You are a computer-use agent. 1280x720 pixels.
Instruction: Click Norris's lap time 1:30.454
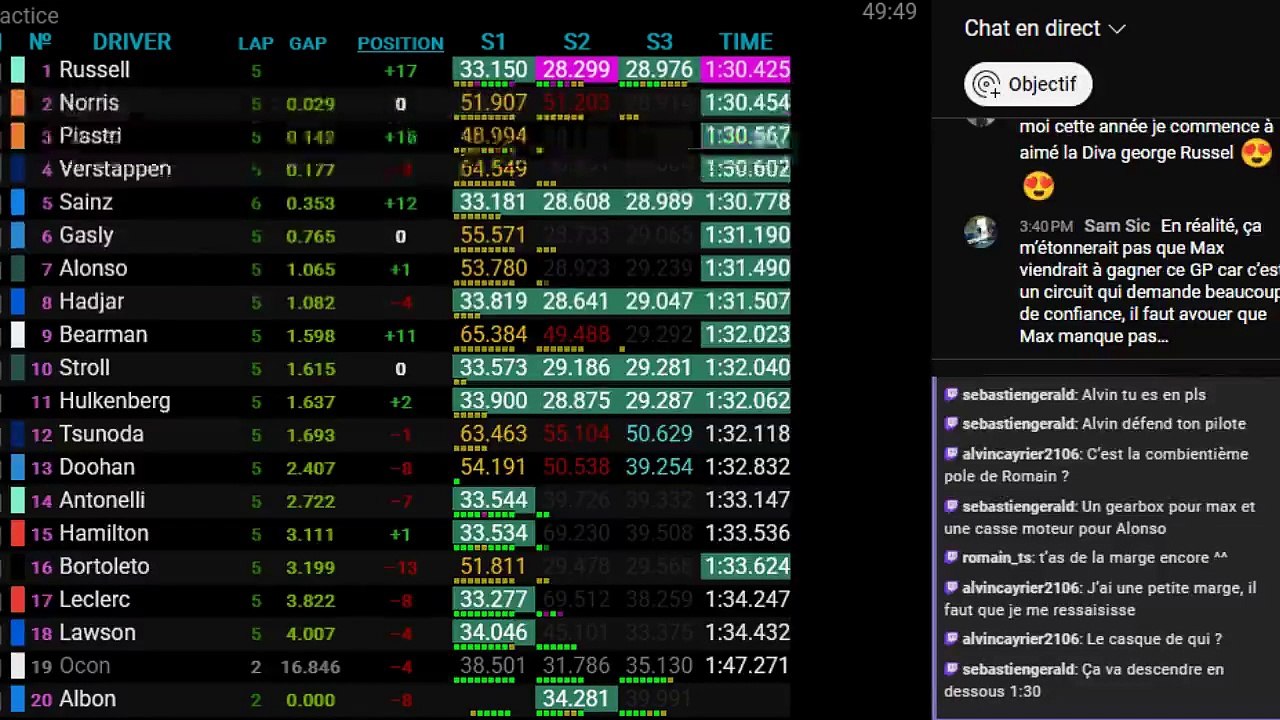coord(746,103)
